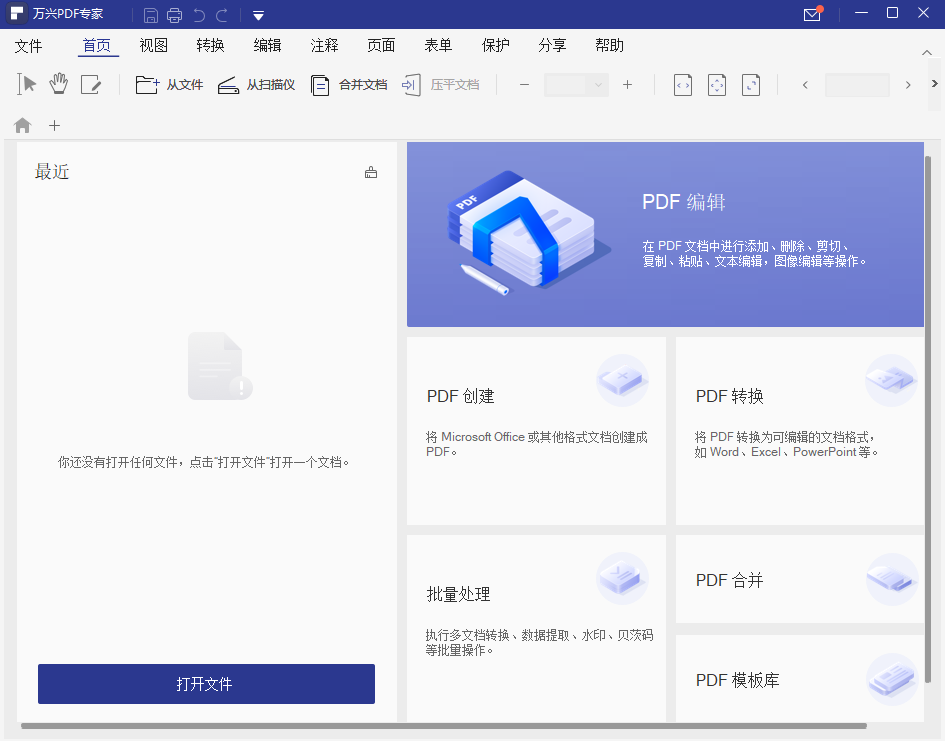
Task: Create a PDF from scanner (从扫描仪)
Action: tap(252, 85)
